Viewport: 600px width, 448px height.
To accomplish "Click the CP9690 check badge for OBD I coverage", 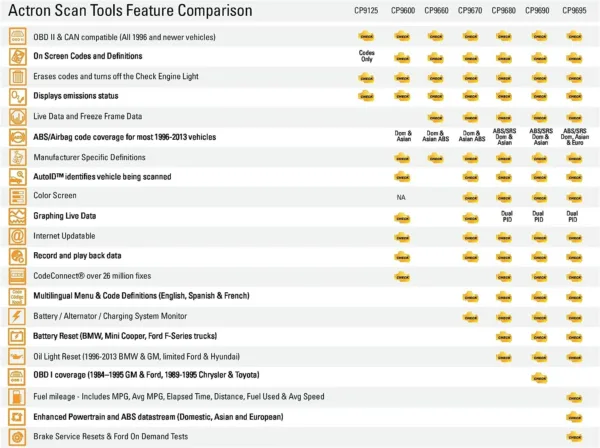I will [x=539, y=378].
